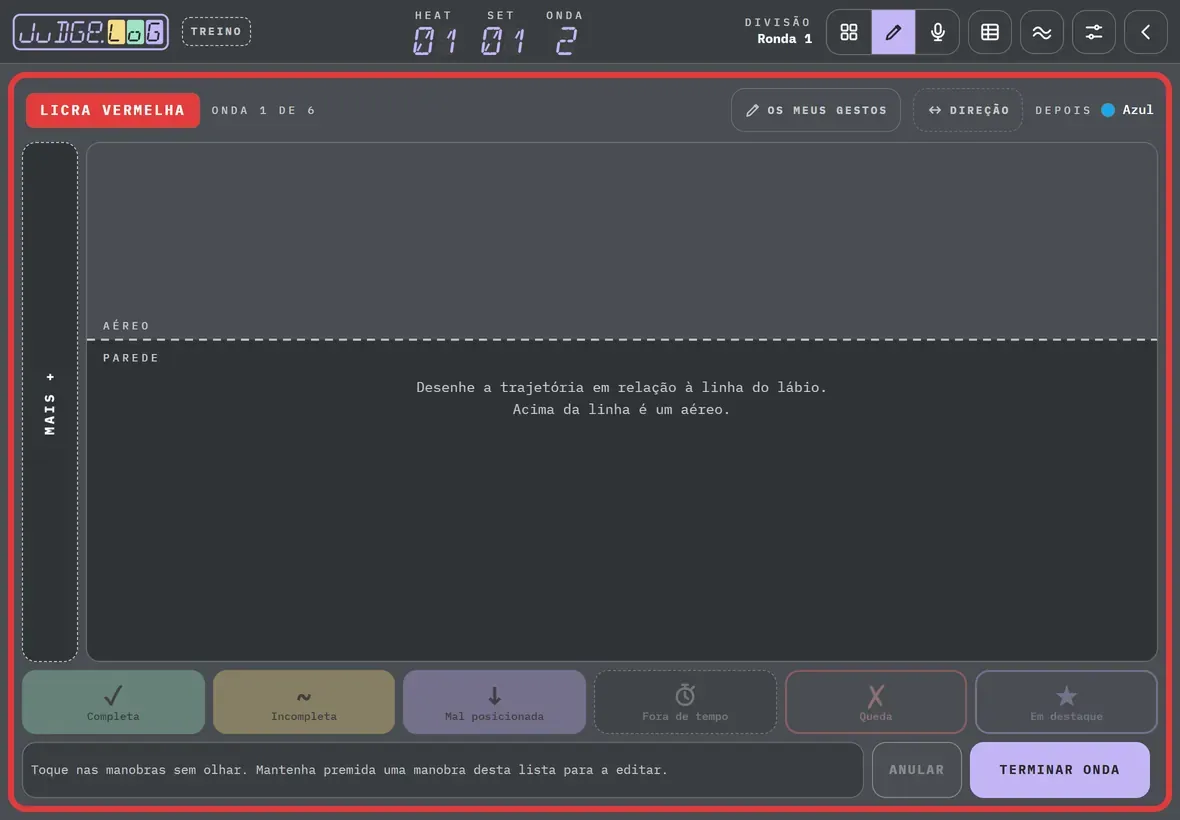This screenshot has width=1180, height=820.
Task: Mark the maneuver as Incompleta
Action: [304, 702]
